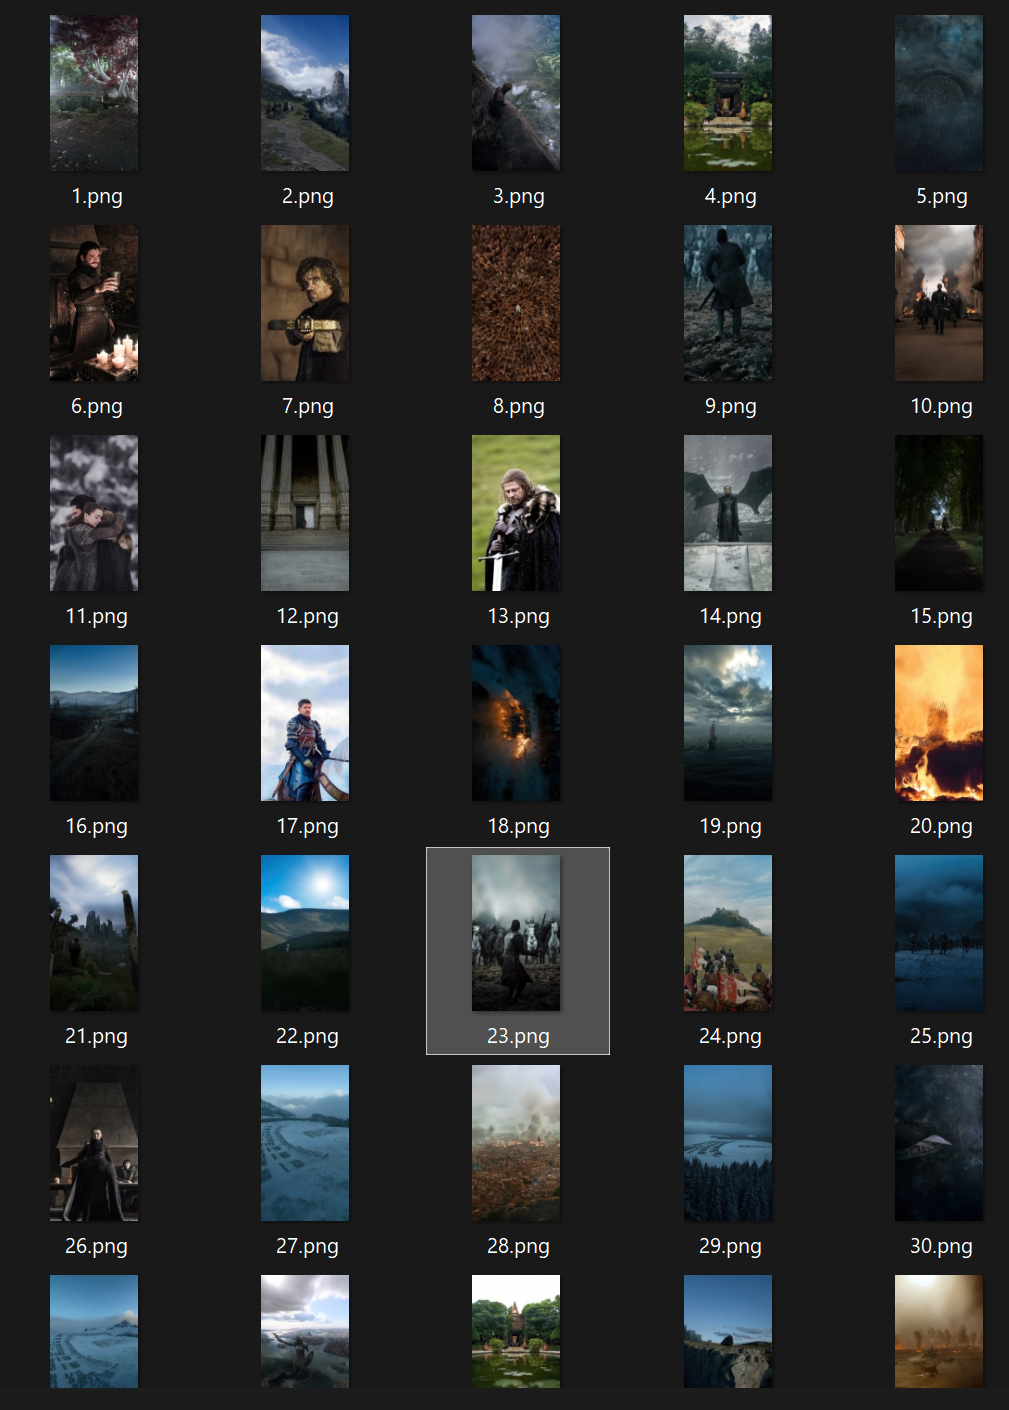Viewport: 1009px width, 1410px height.
Task: Click the file name 8.png
Action: 519,407
